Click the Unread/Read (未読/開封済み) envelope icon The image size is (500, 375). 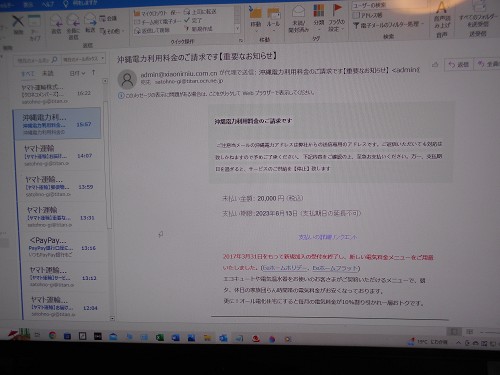tap(298, 12)
